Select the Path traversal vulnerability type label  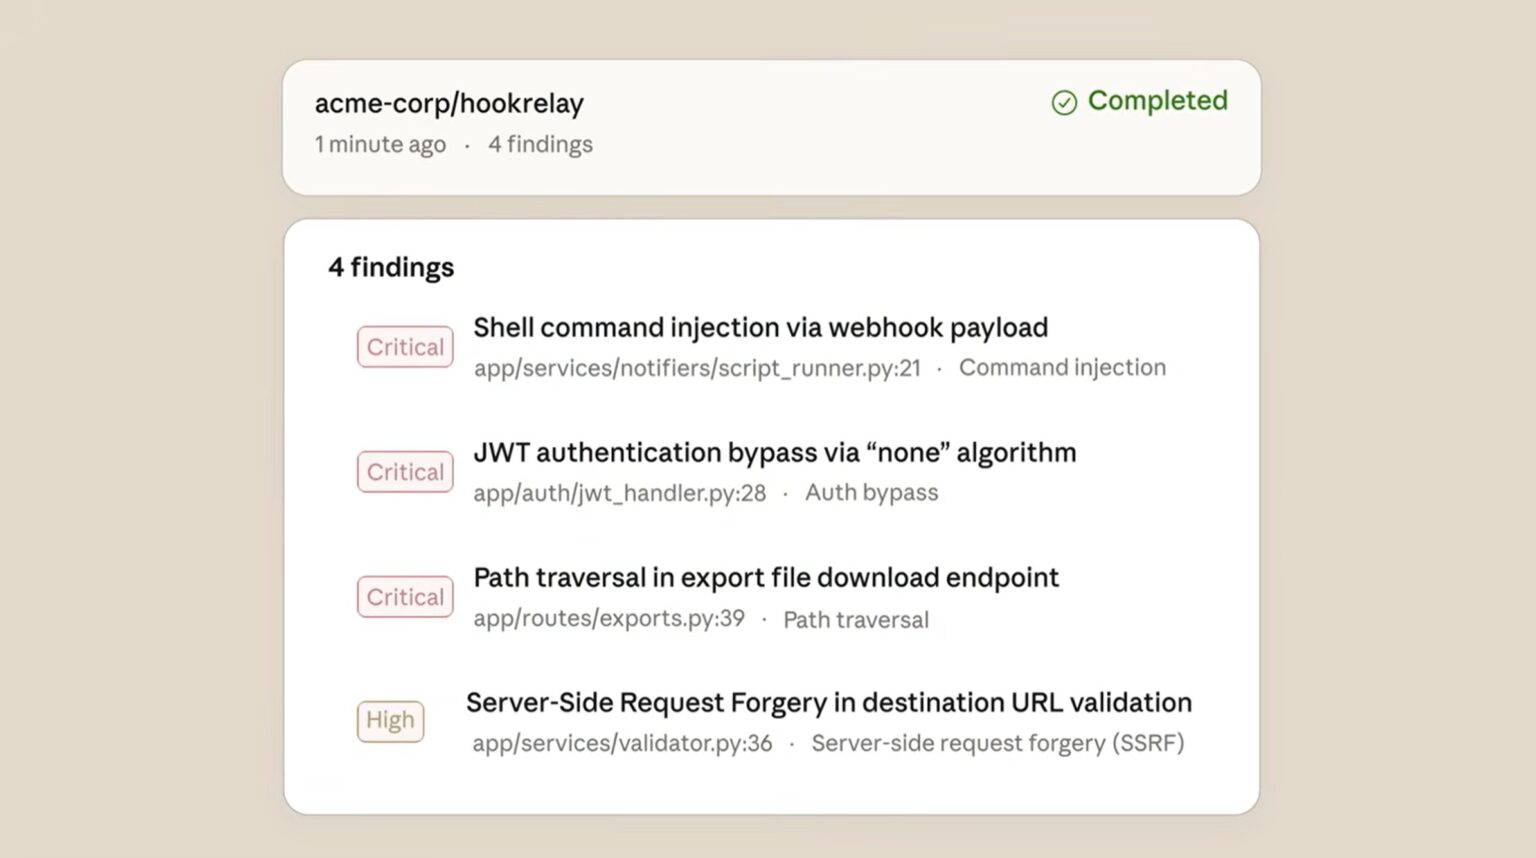855,619
